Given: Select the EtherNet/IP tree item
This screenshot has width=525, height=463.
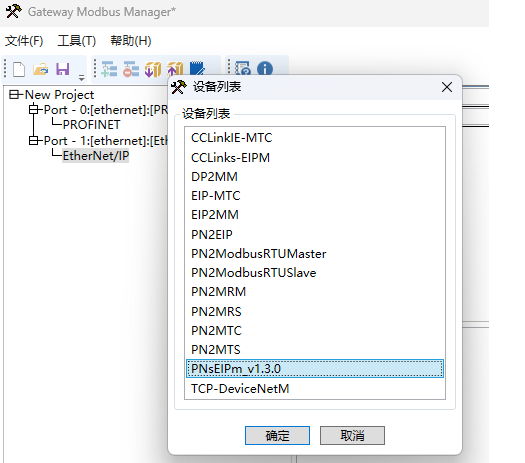Looking at the screenshot, I should (96, 156).
